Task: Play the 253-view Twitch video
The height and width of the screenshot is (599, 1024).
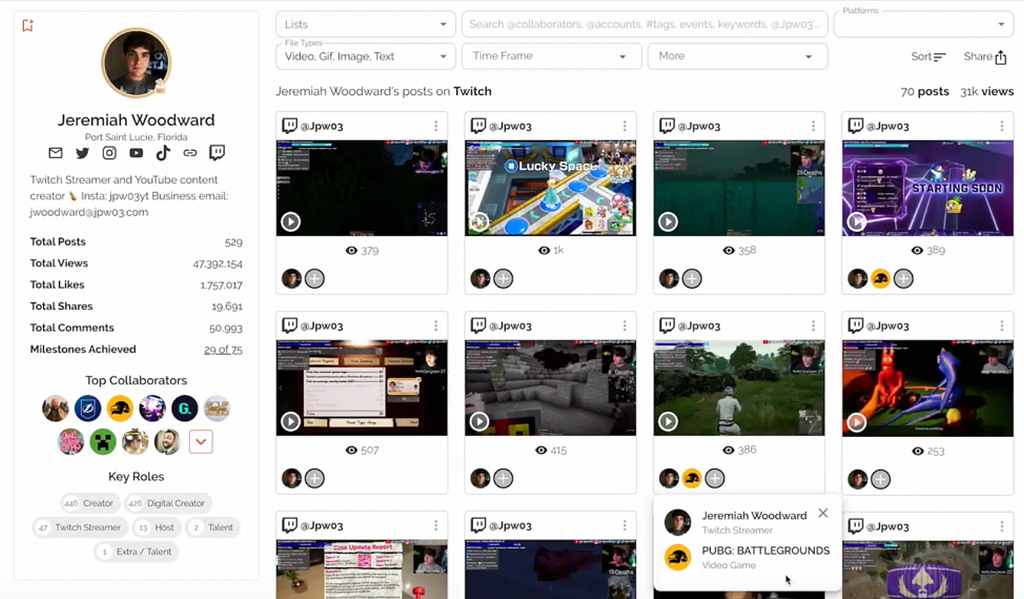Action: (x=856, y=422)
